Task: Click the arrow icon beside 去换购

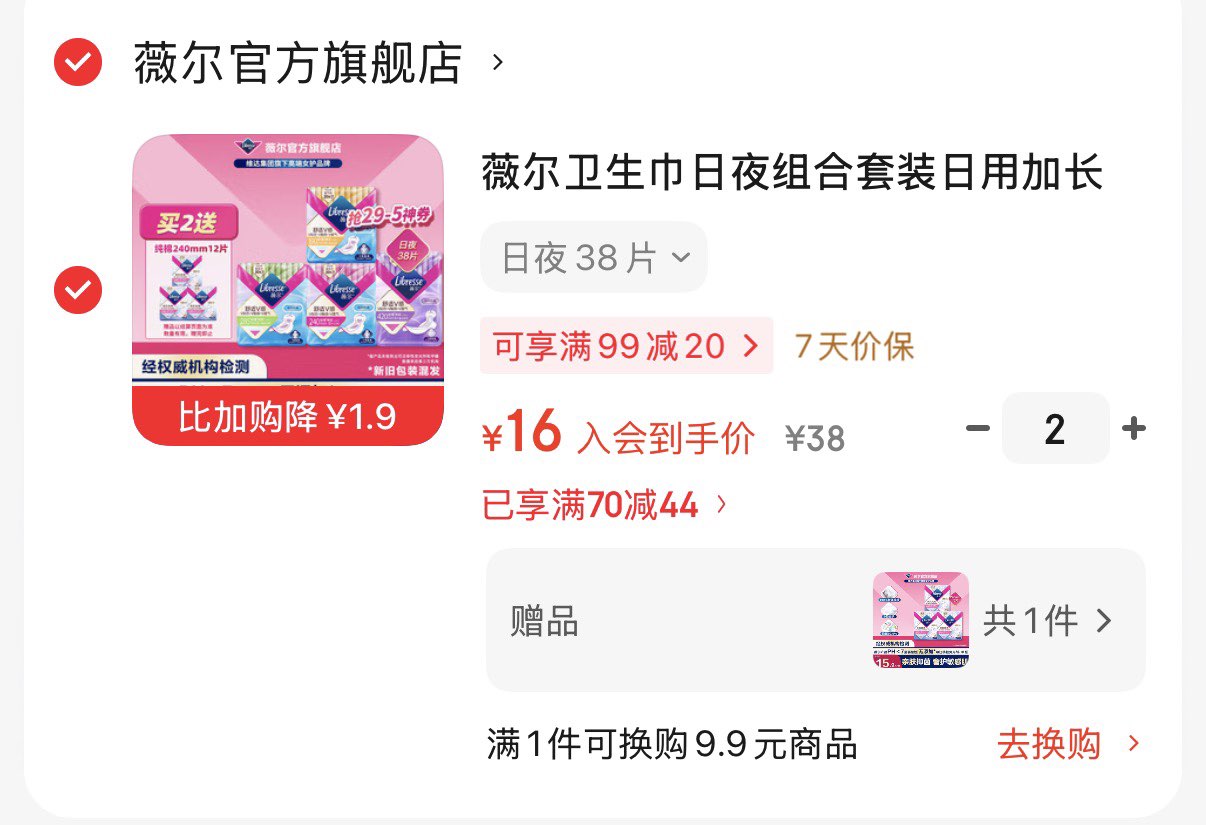Action: pos(1133,744)
